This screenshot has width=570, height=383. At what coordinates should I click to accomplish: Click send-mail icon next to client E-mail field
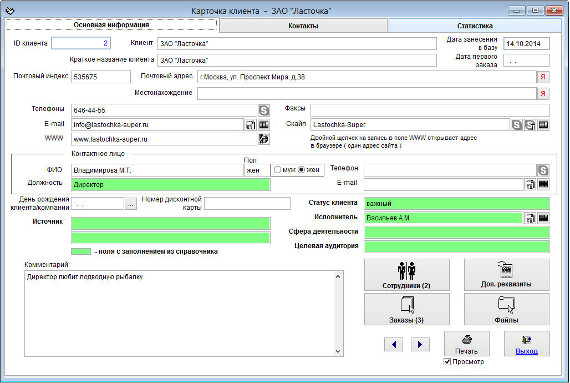click(250, 125)
